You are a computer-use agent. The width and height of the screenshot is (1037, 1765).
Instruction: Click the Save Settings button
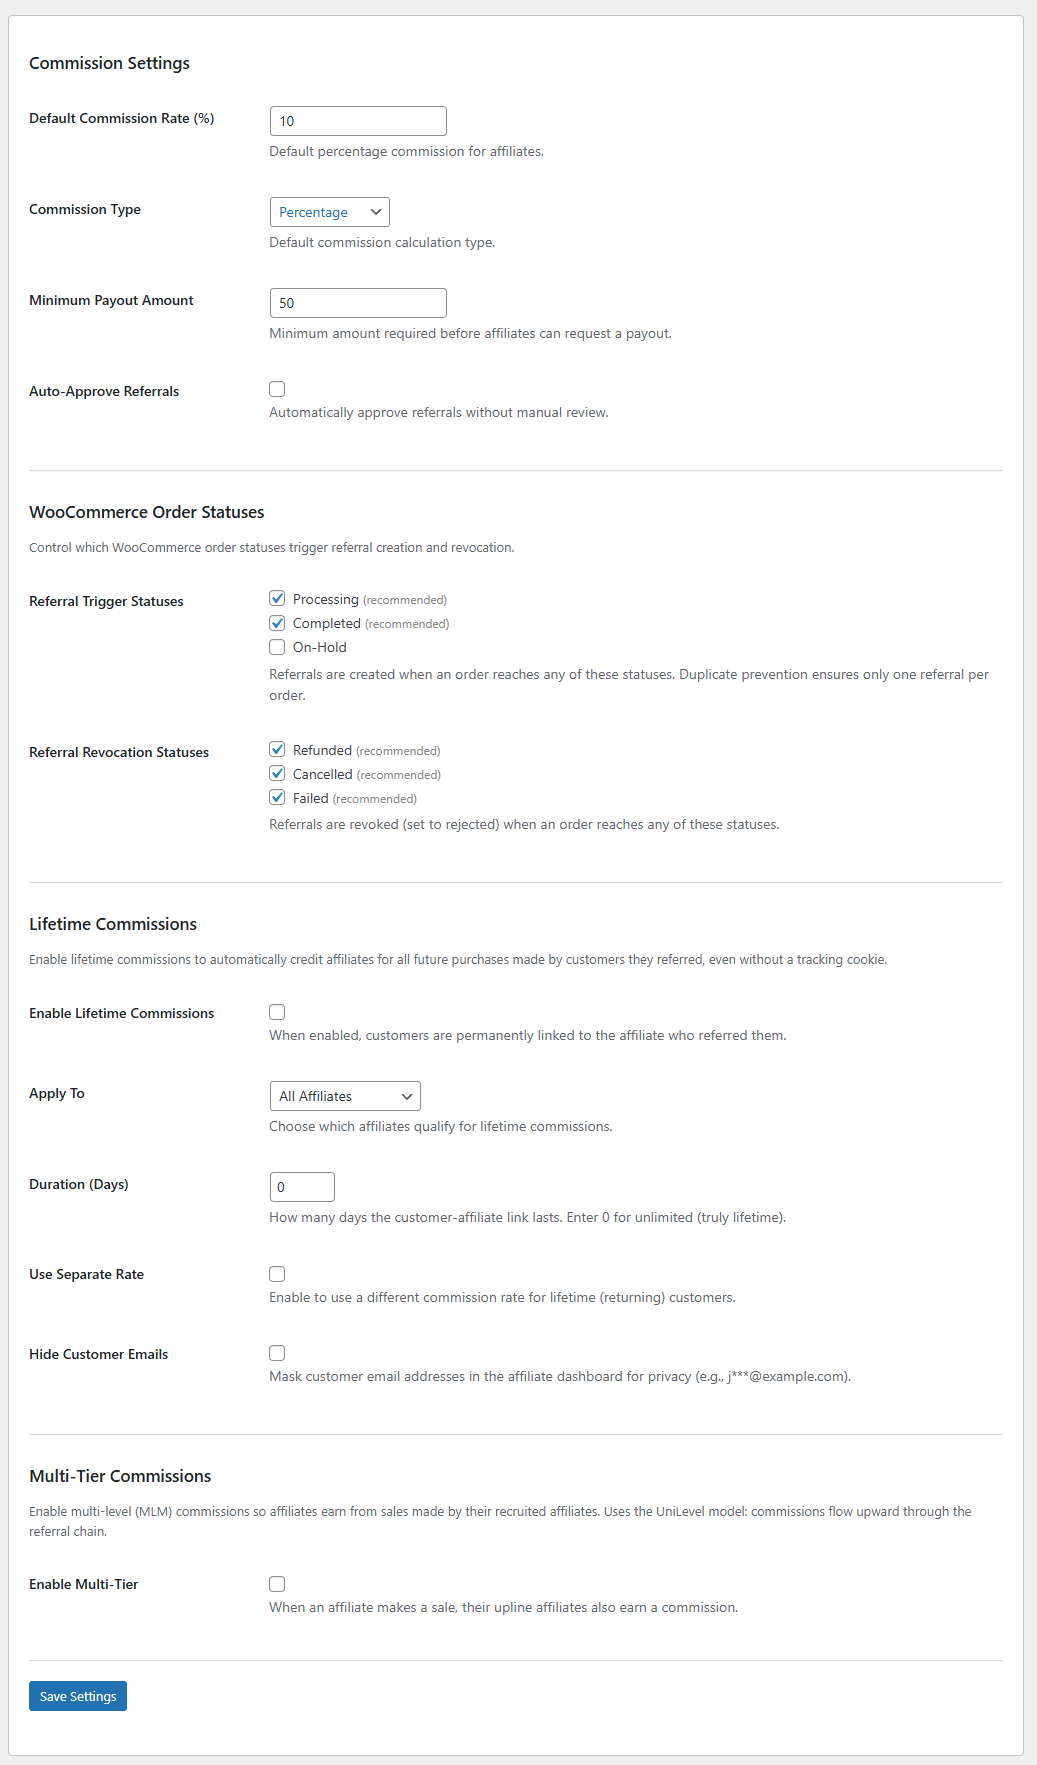[77, 1696]
